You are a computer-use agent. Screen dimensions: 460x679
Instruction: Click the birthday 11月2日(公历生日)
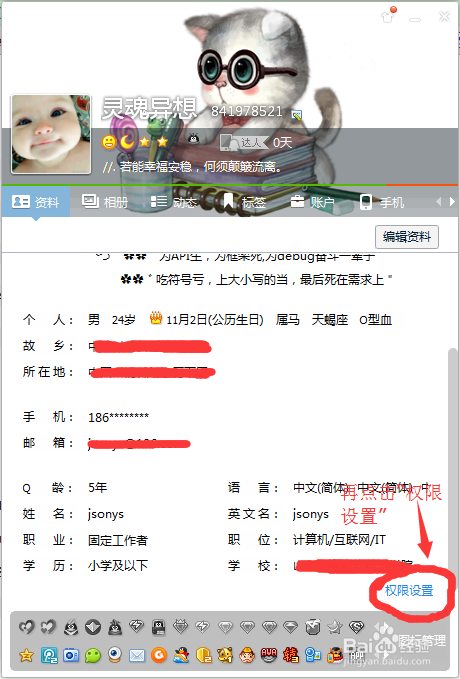[x=215, y=320]
